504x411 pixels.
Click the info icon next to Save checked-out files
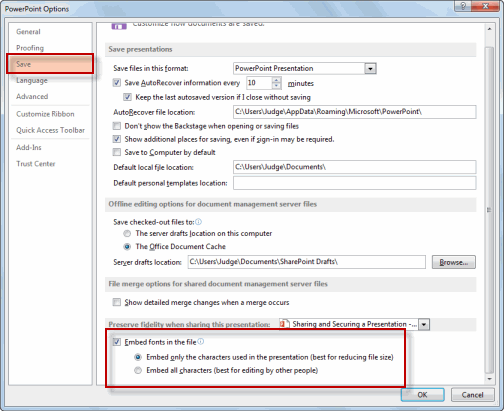point(198,222)
